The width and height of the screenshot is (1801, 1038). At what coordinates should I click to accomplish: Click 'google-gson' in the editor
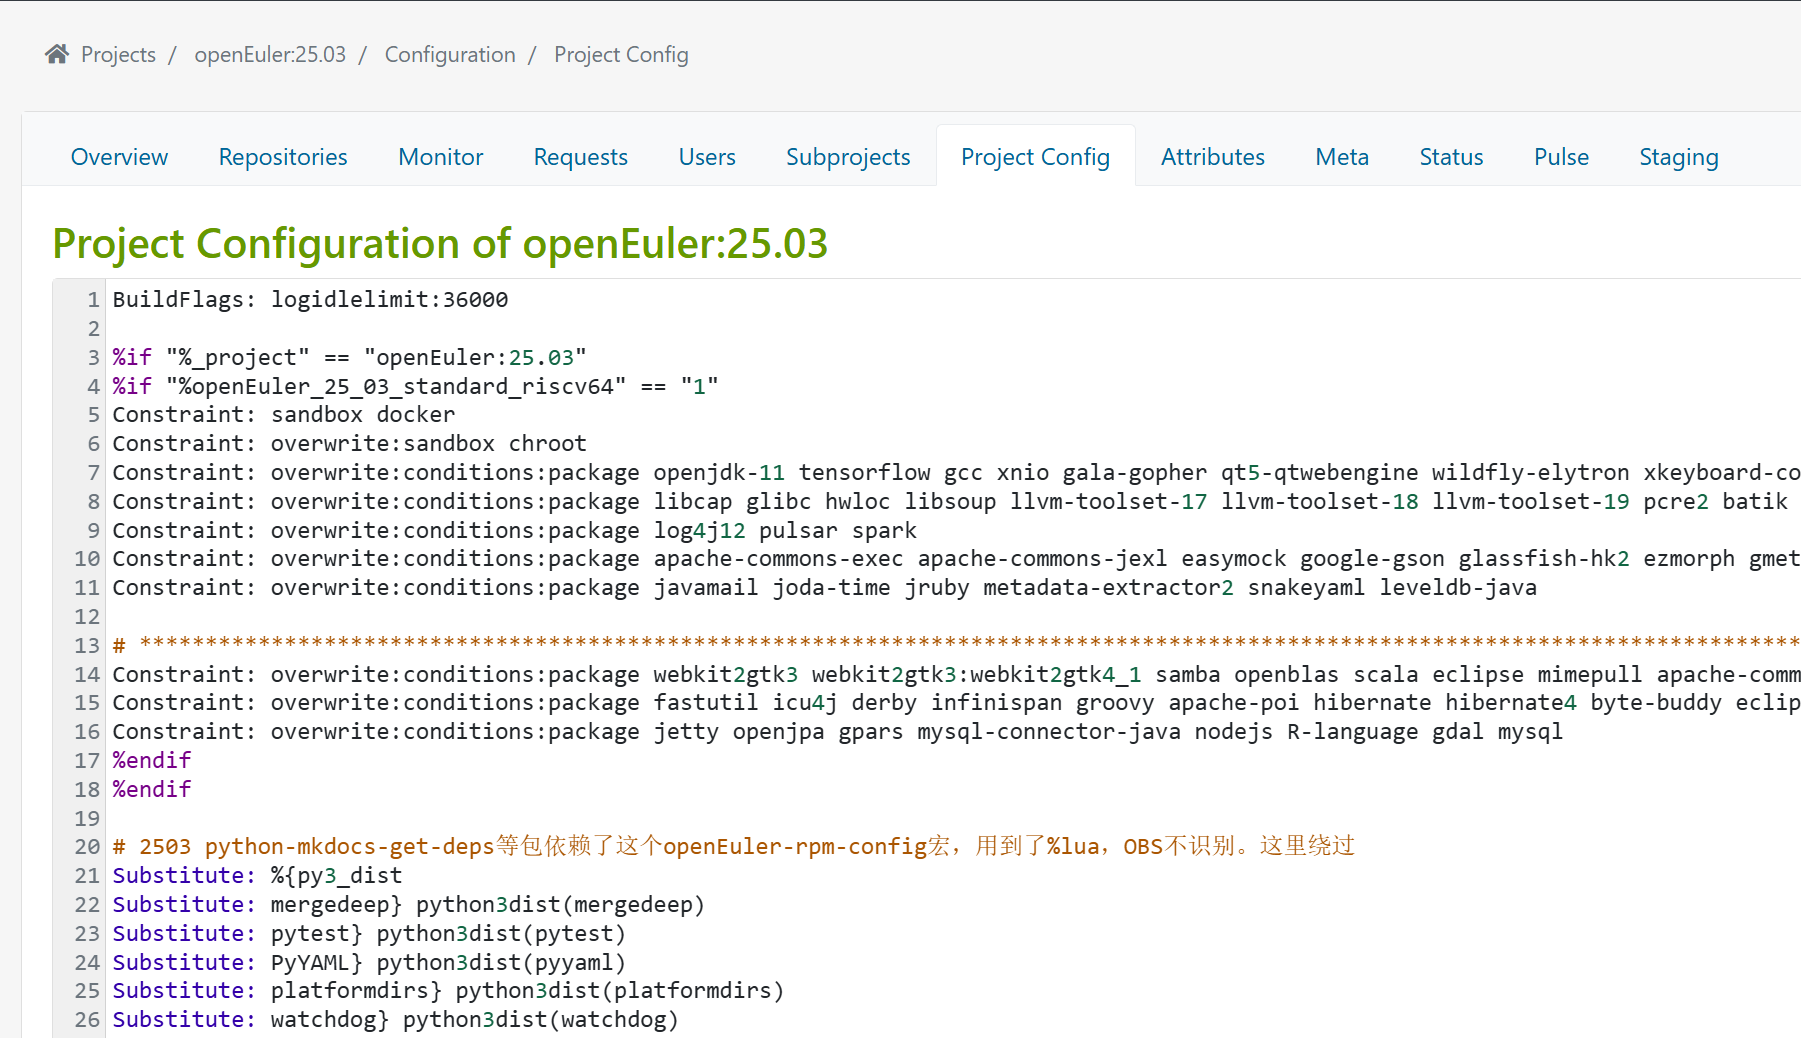click(x=1373, y=559)
